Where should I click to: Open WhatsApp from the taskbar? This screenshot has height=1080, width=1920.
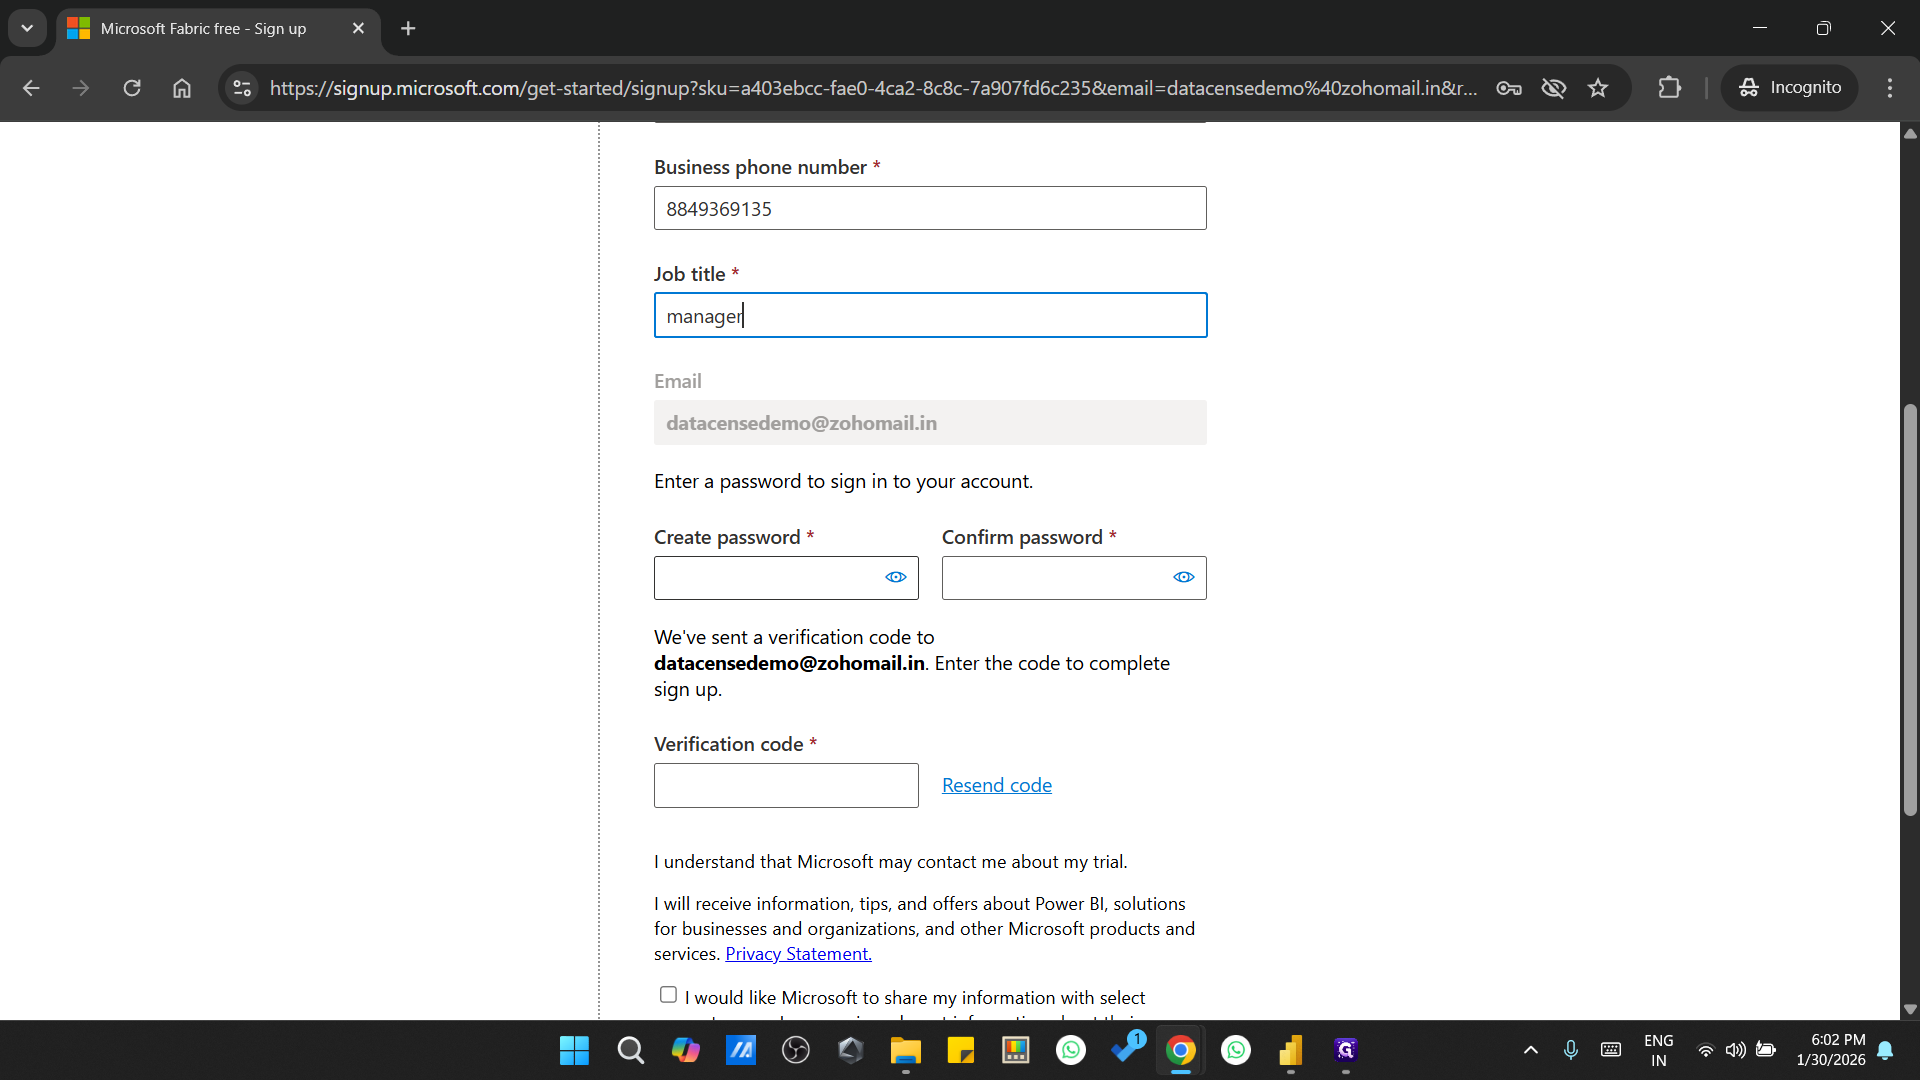point(1071,1050)
